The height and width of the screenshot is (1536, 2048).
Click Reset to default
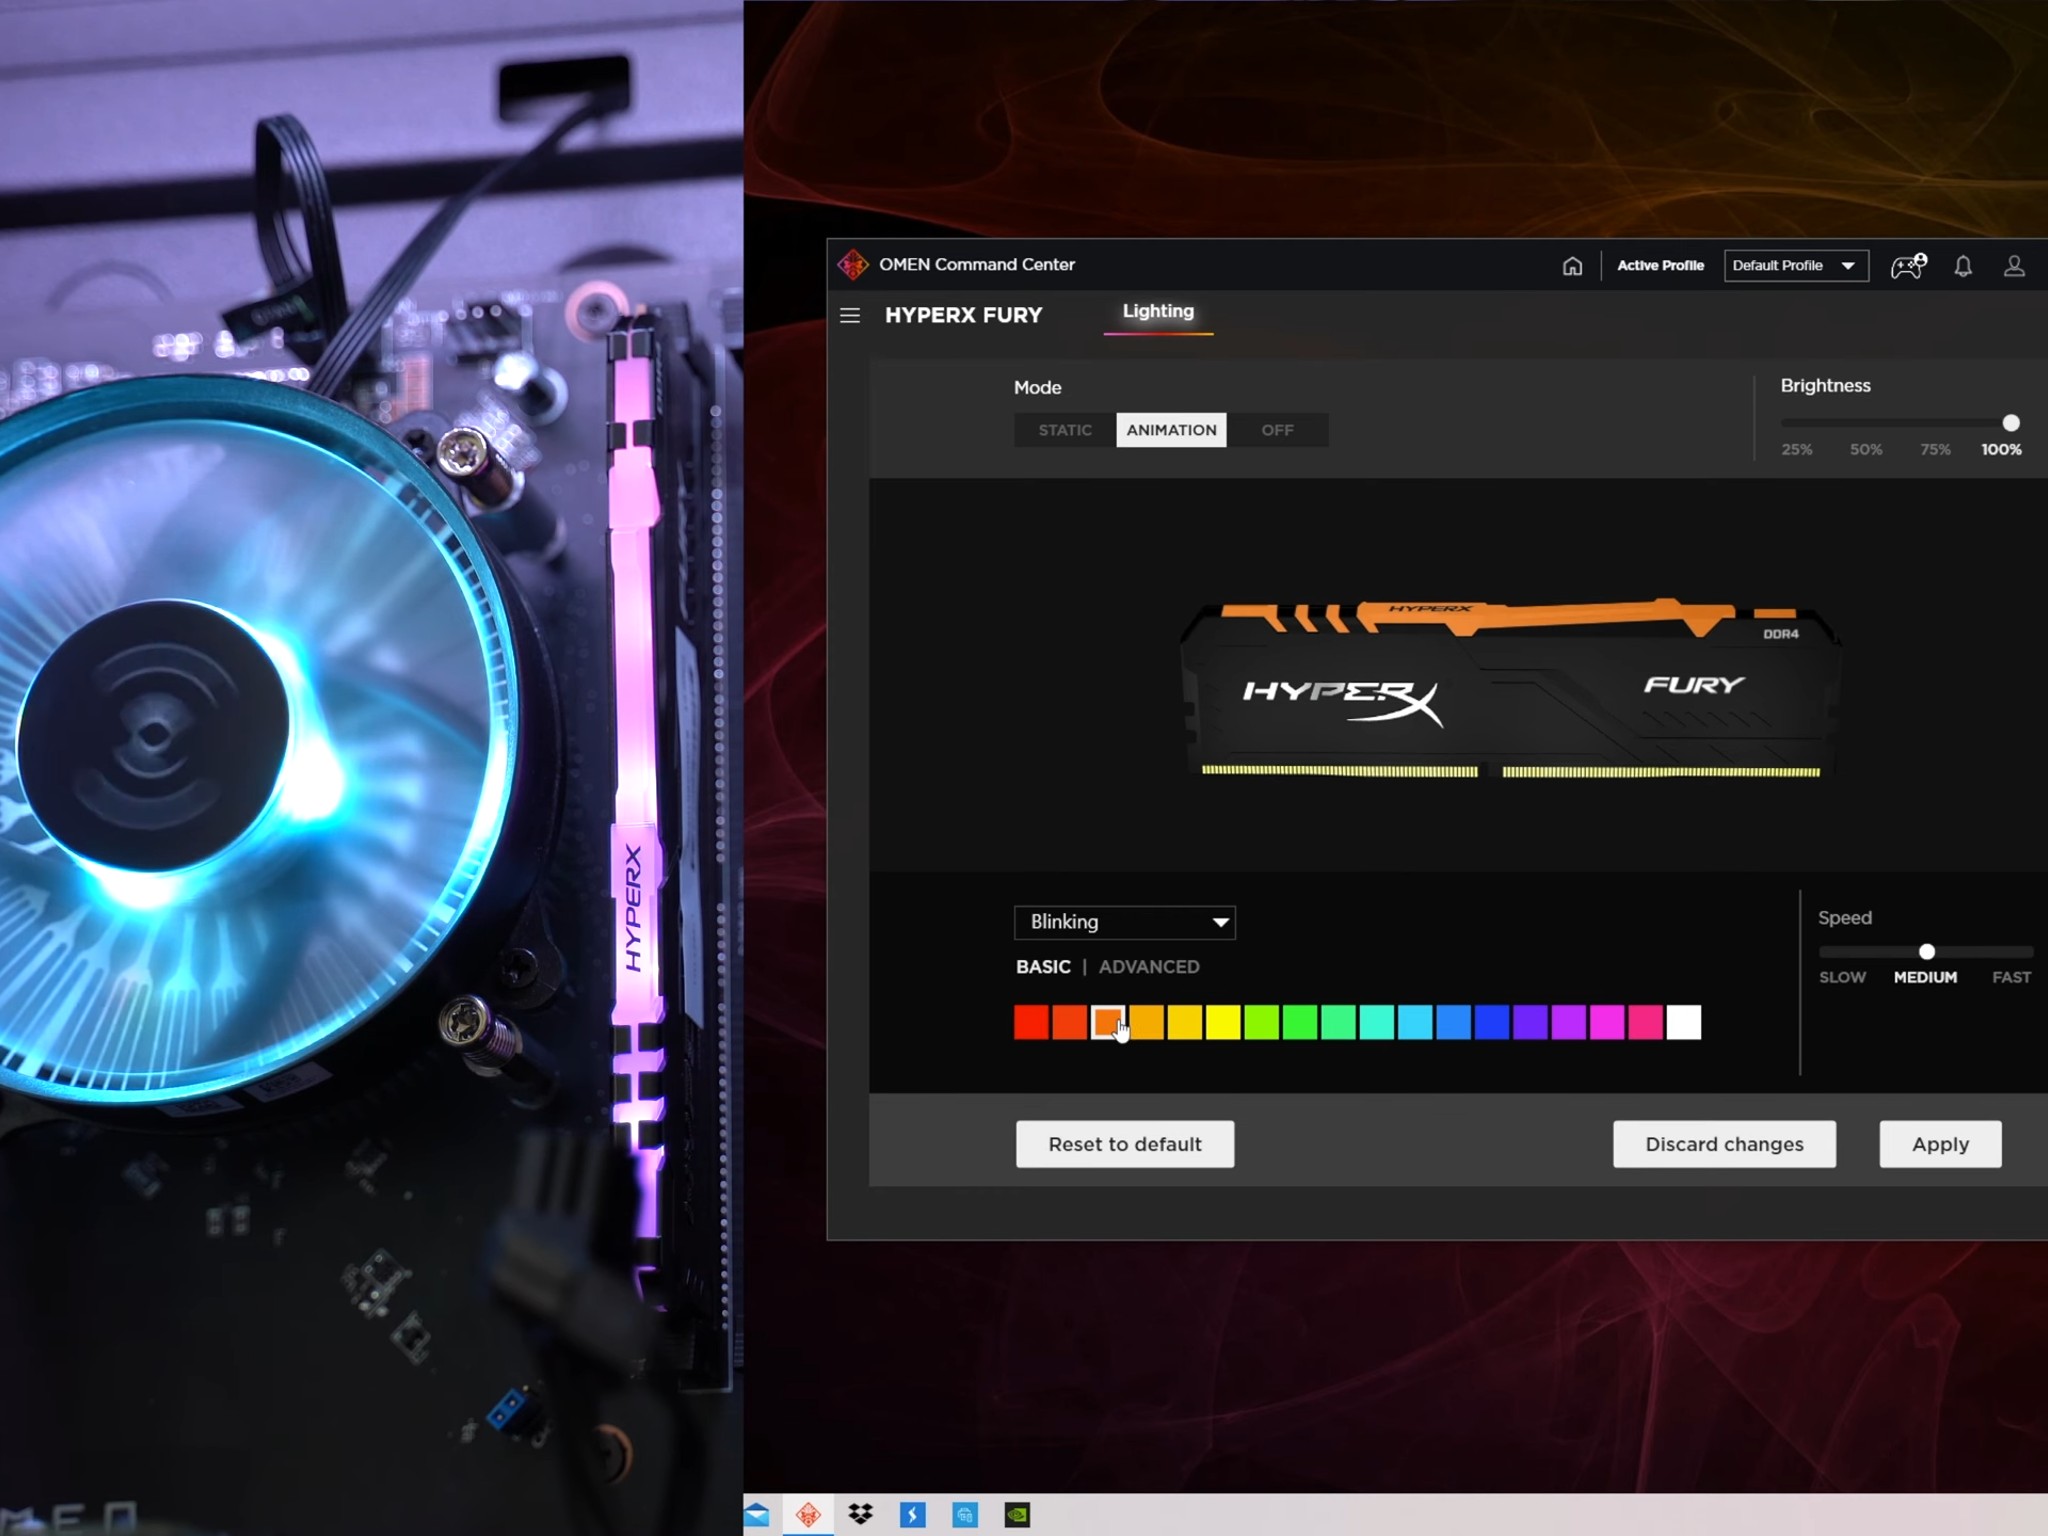[1124, 1143]
